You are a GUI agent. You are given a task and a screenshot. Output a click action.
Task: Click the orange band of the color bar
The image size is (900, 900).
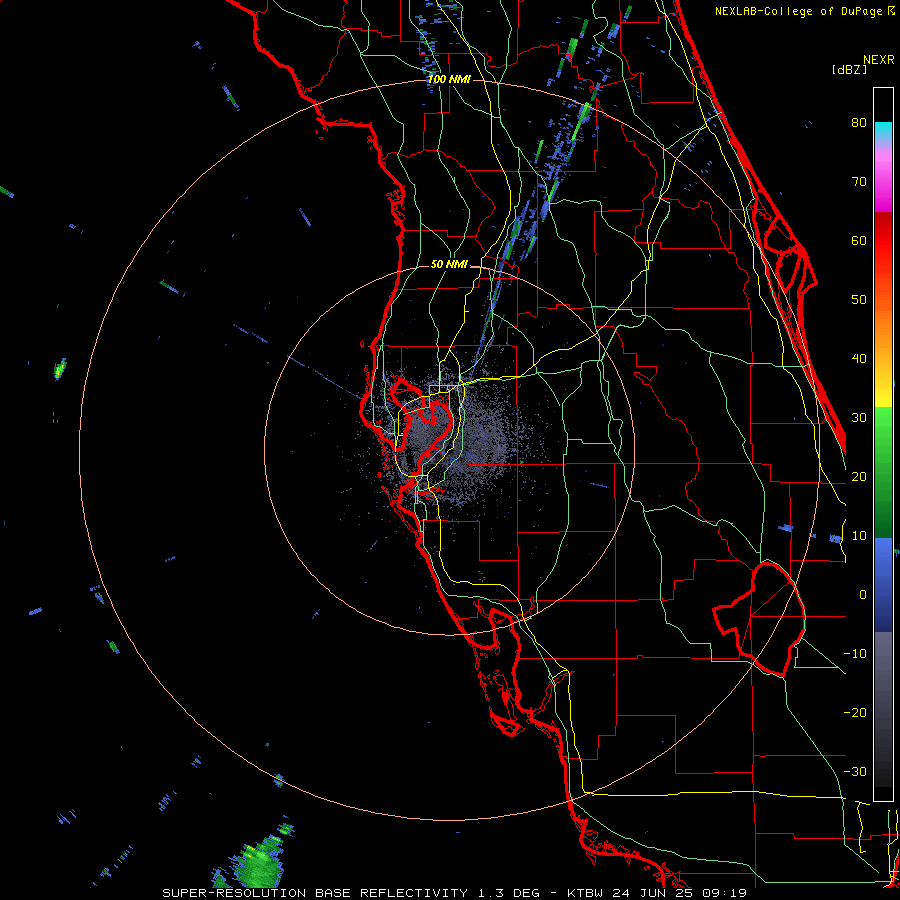[883, 330]
